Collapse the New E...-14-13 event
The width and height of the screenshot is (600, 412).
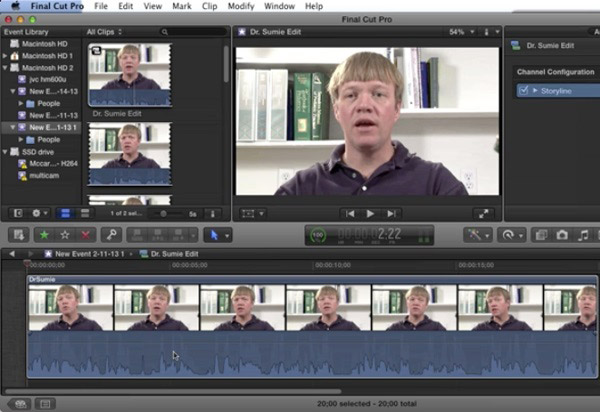[13, 91]
